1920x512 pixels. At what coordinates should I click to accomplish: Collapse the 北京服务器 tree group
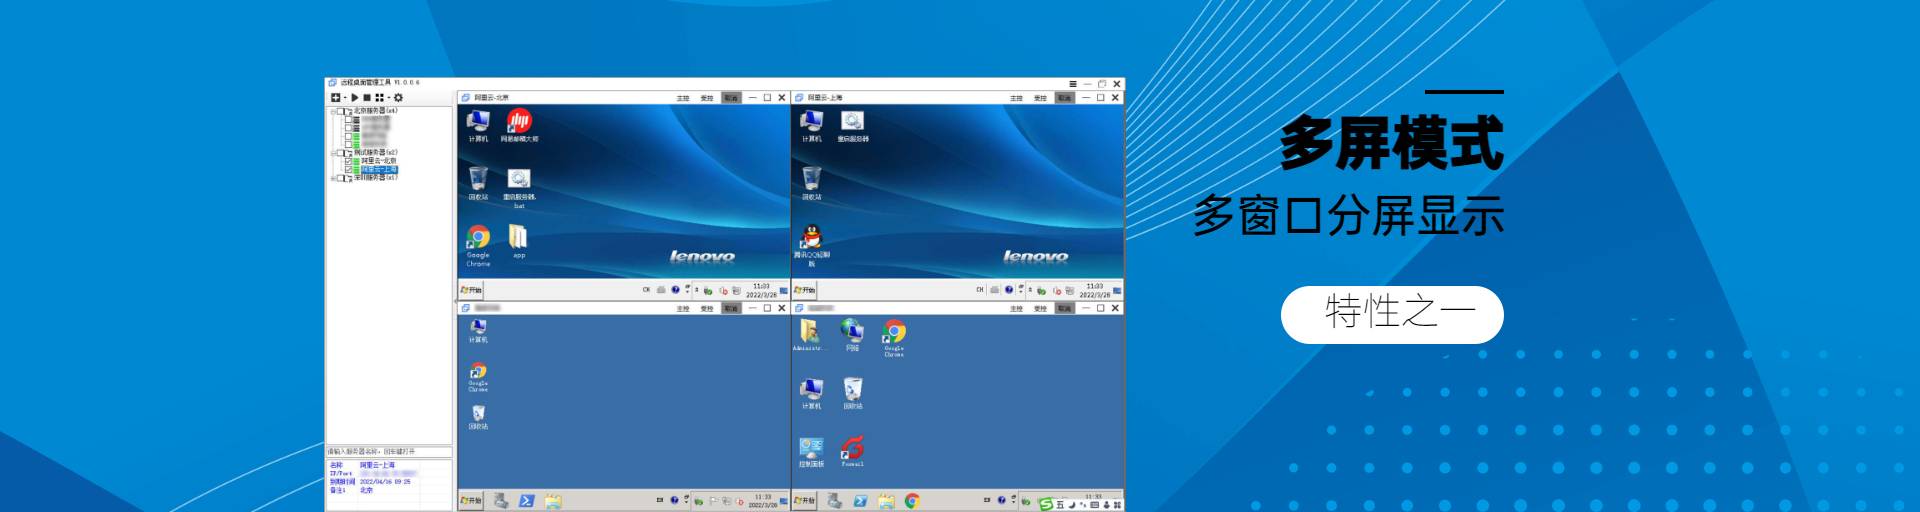point(333,111)
